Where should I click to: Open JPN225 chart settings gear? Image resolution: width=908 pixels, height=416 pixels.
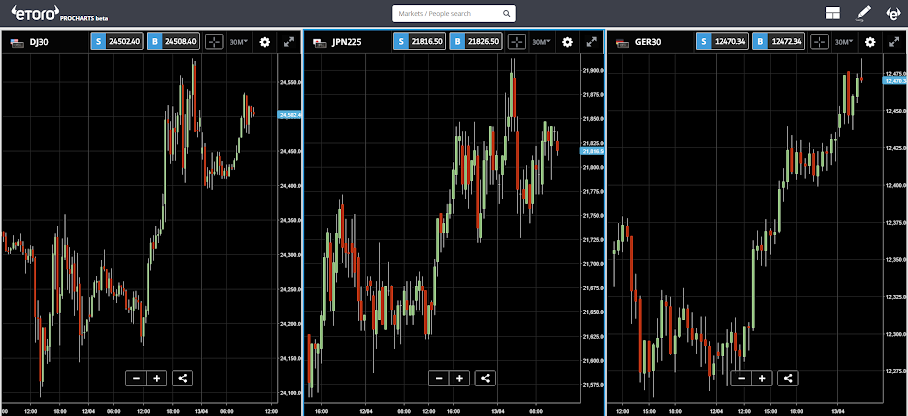(568, 42)
